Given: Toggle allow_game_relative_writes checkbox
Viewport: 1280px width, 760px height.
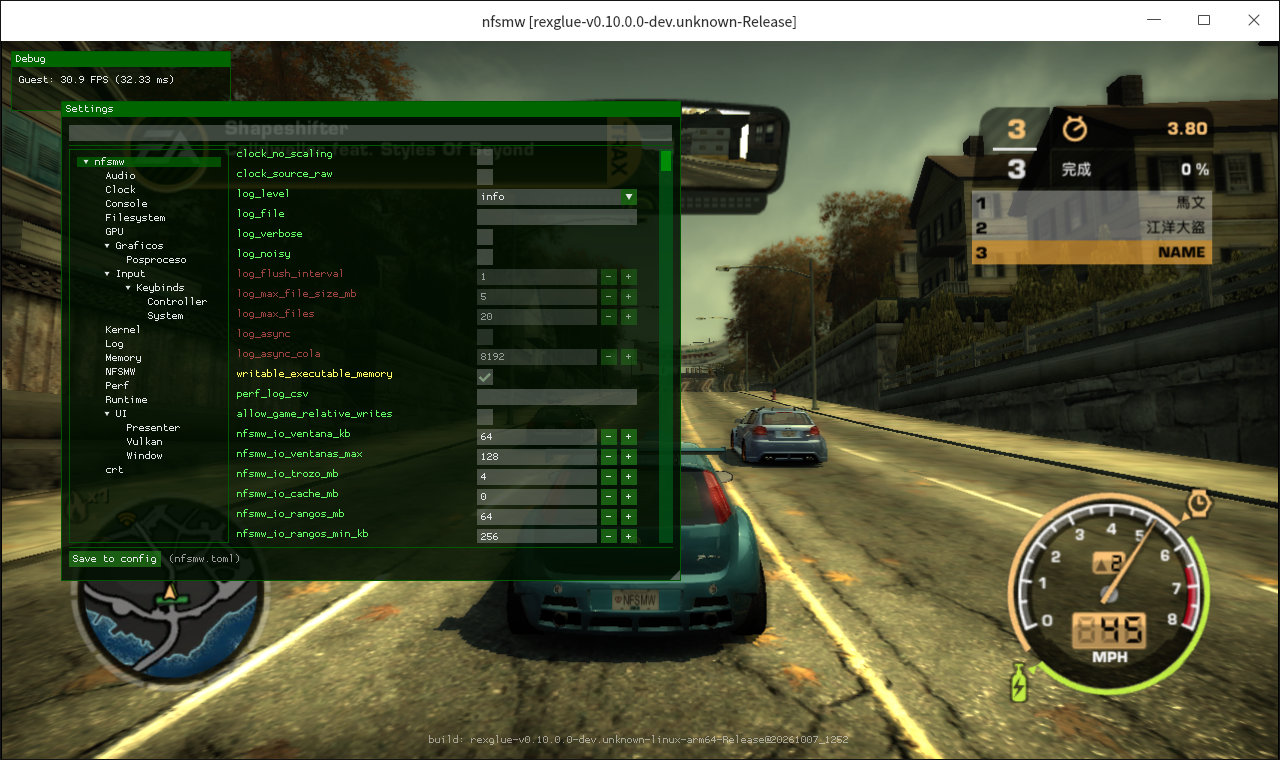Looking at the screenshot, I should [x=485, y=417].
